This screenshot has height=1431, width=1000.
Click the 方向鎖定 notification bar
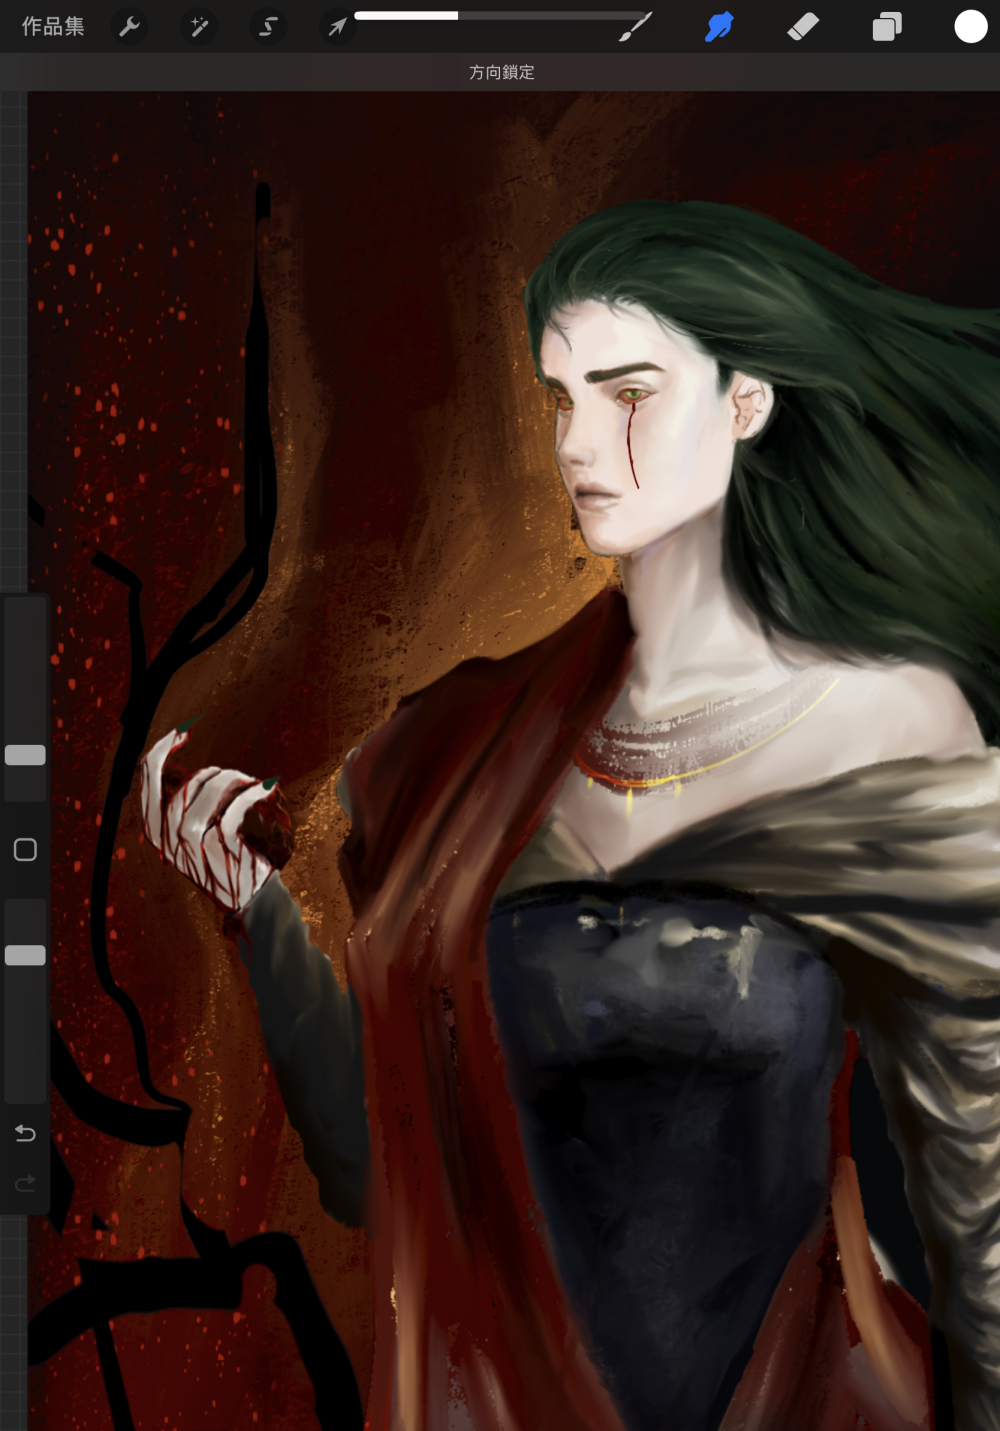[500, 72]
